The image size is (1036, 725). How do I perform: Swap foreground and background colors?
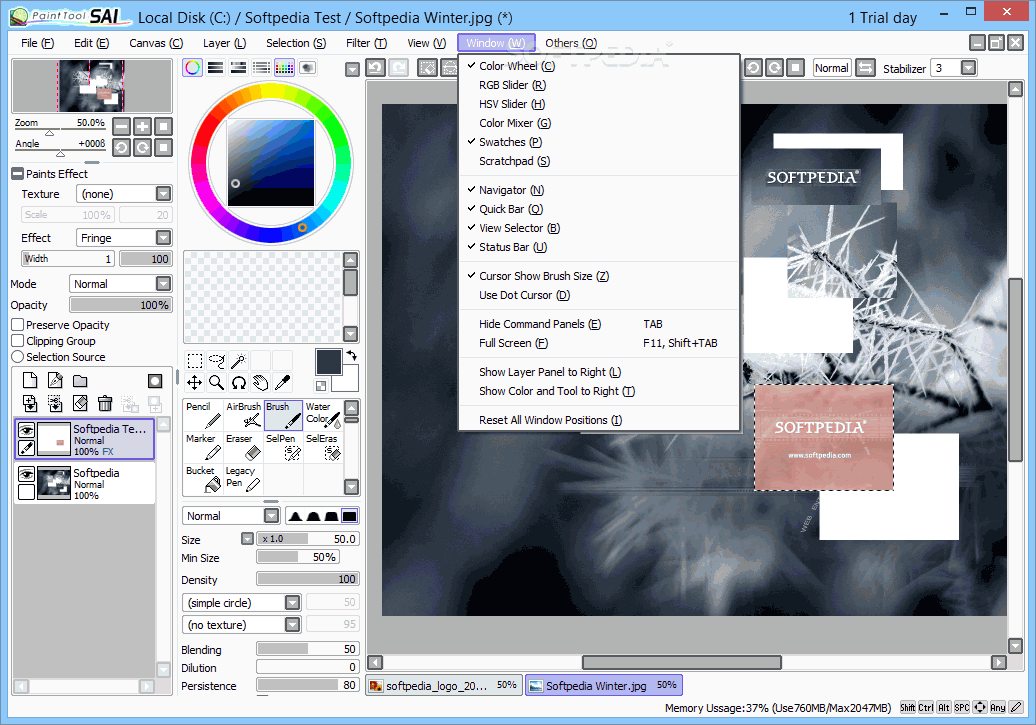(x=352, y=356)
